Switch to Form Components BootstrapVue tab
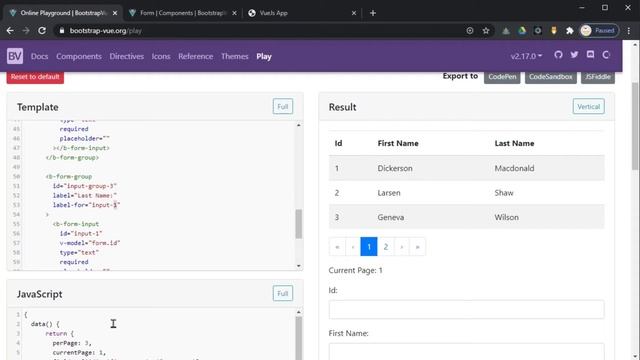The width and height of the screenshot is (640, 360). tap(183, 13)
